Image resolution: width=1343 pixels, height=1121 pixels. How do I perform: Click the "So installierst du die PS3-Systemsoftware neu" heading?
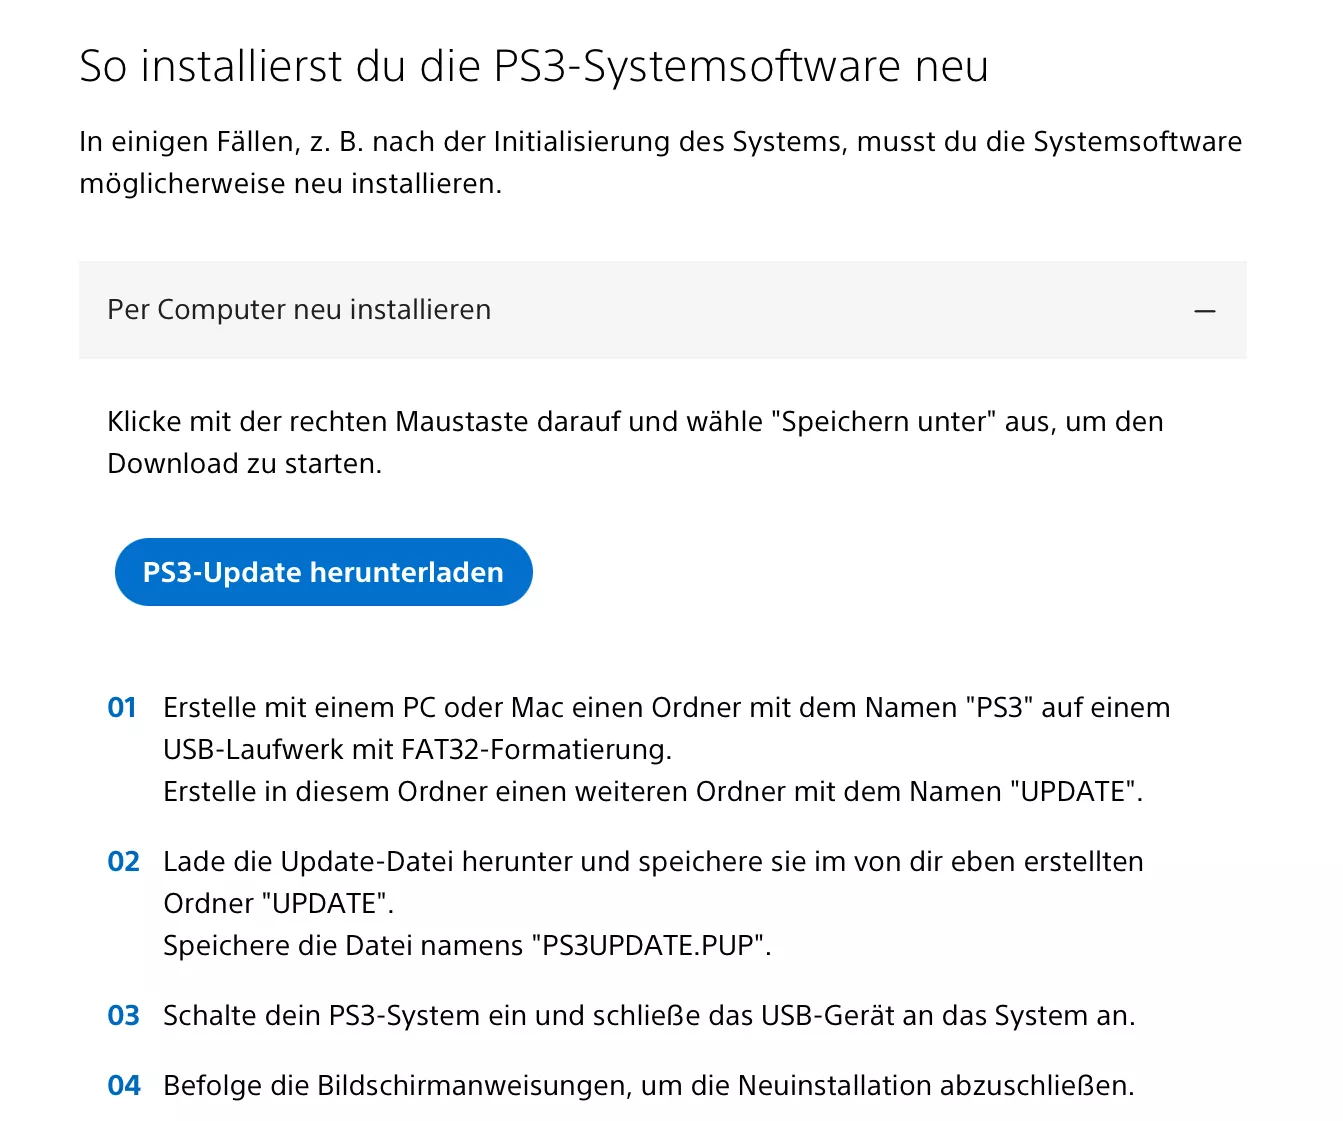[x=534, y=66]
